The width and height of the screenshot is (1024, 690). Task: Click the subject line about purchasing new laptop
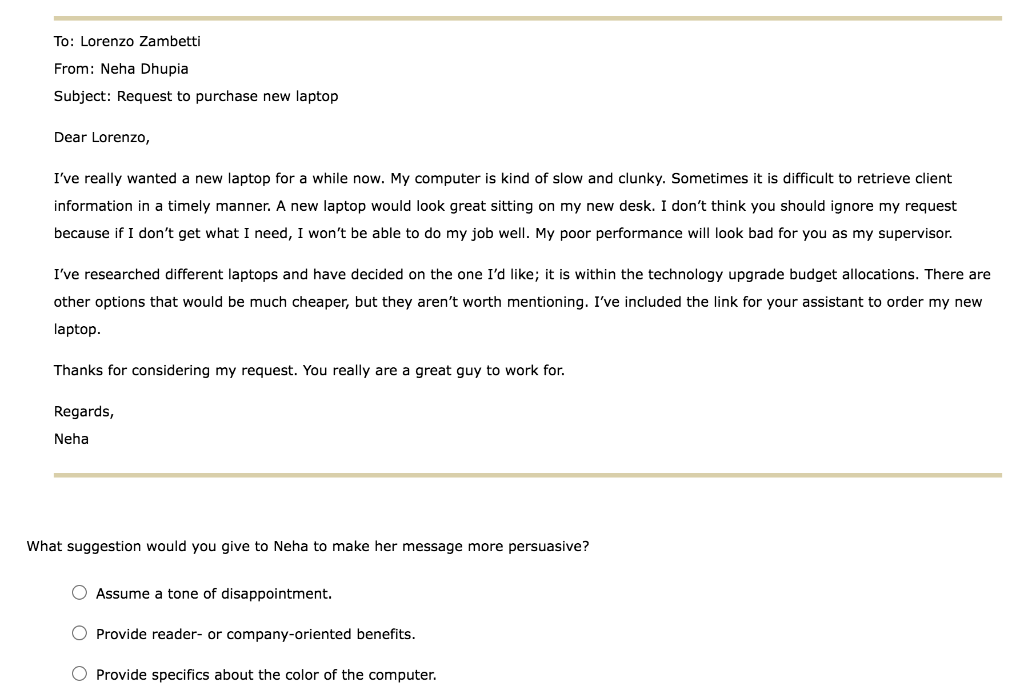click(196, 96)
